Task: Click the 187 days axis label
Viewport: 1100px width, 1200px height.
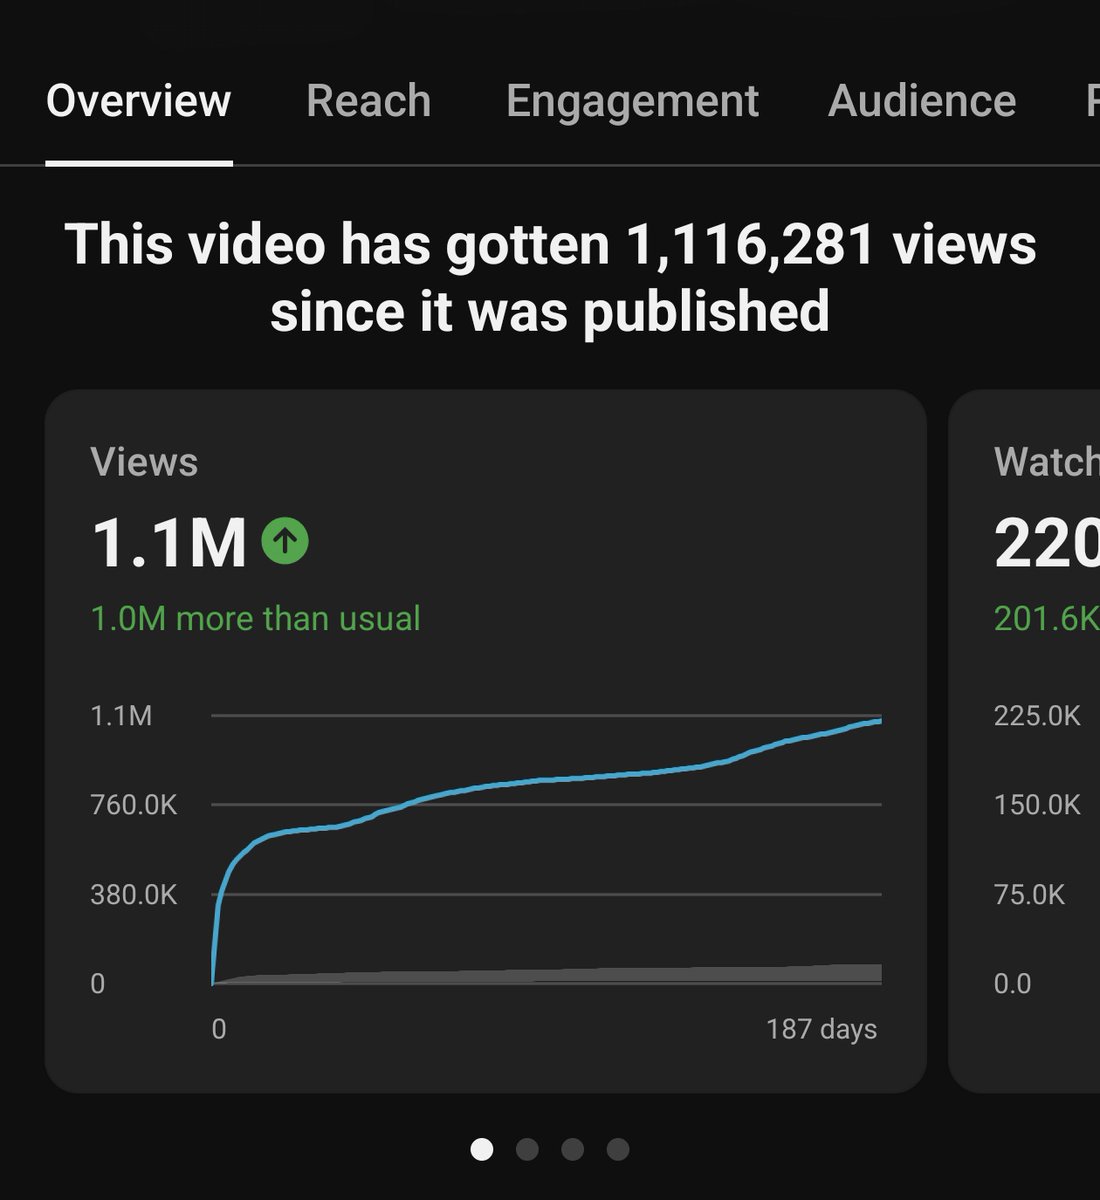Action: click(x=821, y=1029)
